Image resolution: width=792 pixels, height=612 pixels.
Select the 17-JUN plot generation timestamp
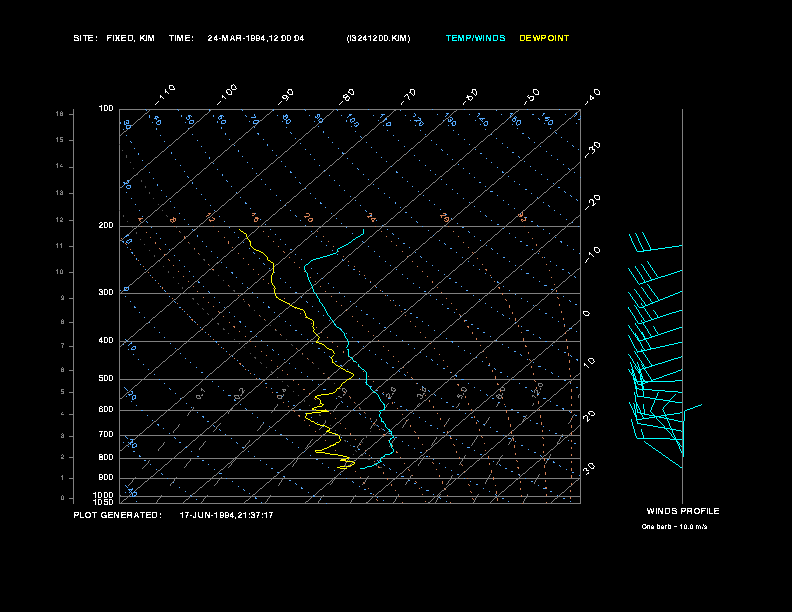click(x=226, y=515)
